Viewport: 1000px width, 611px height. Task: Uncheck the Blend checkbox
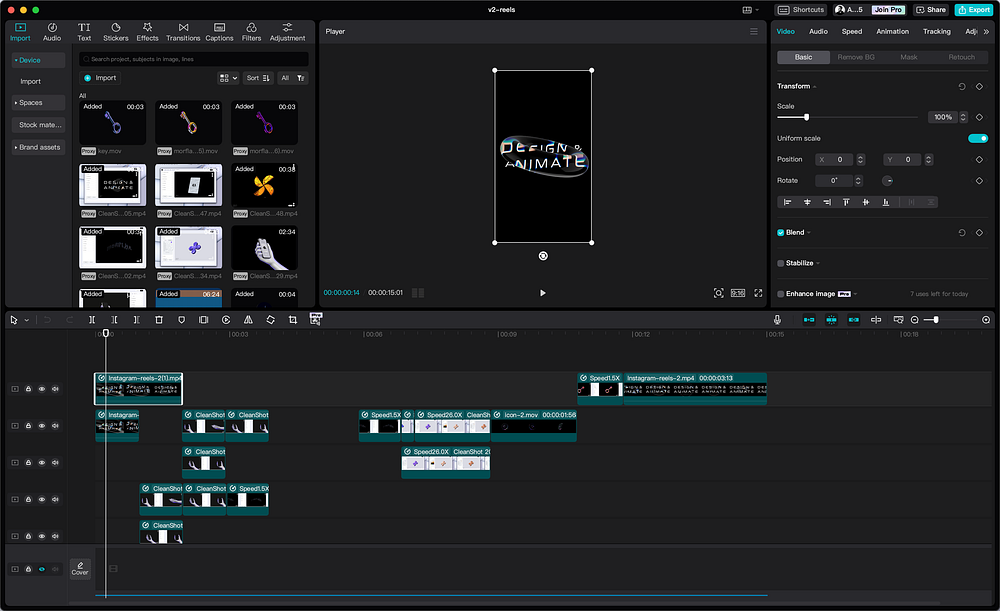[x=781, y=232]
